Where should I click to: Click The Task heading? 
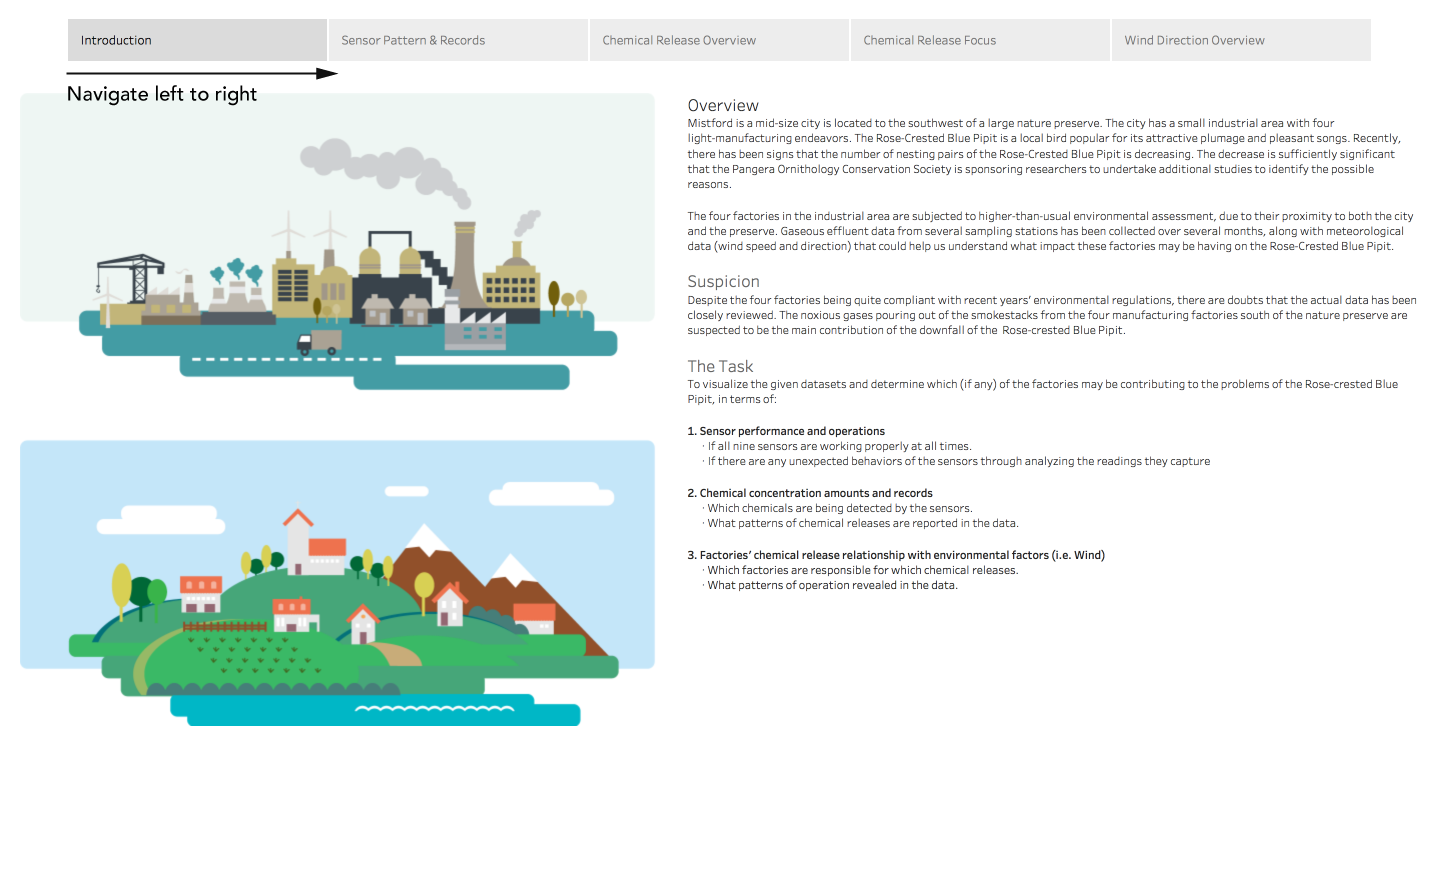720,366
